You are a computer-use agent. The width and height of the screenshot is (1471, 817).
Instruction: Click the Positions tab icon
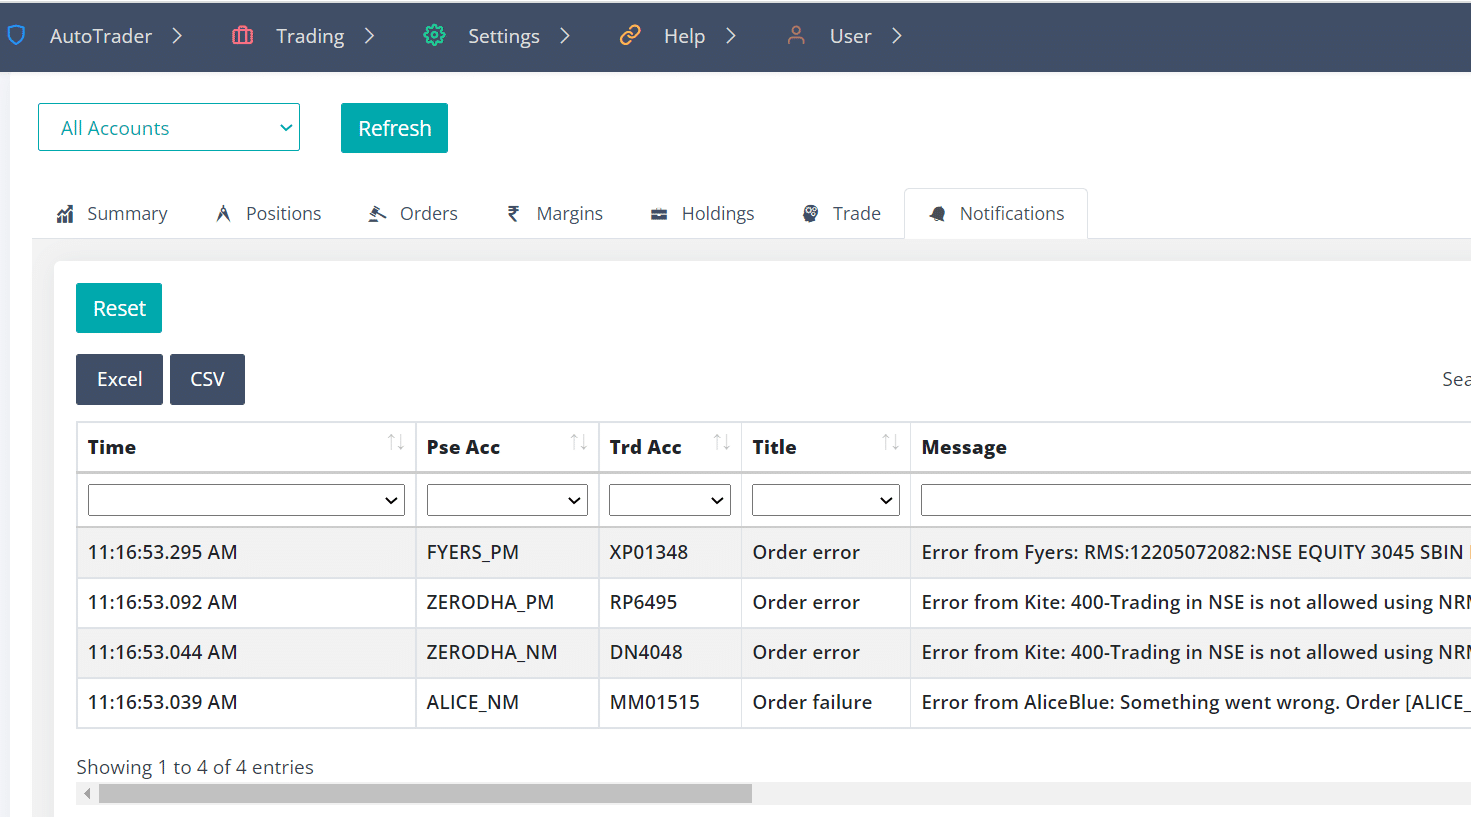tap(224, 214)
